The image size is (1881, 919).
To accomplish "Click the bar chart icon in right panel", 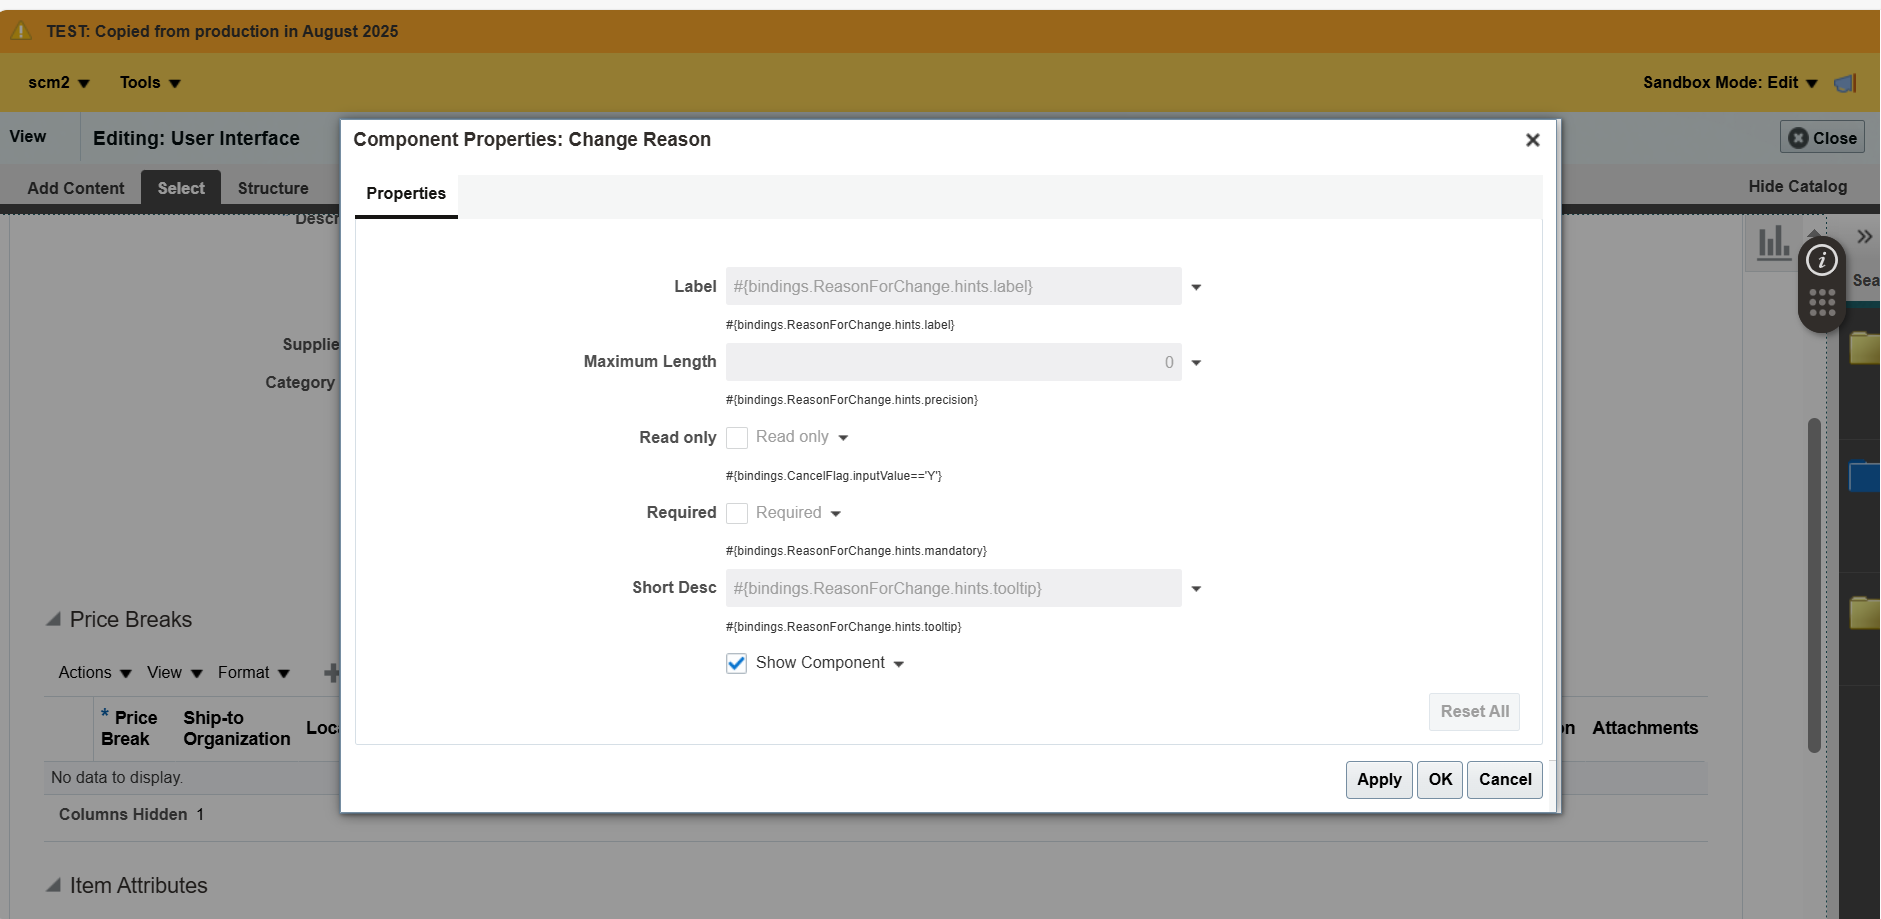I will 1772,239.
